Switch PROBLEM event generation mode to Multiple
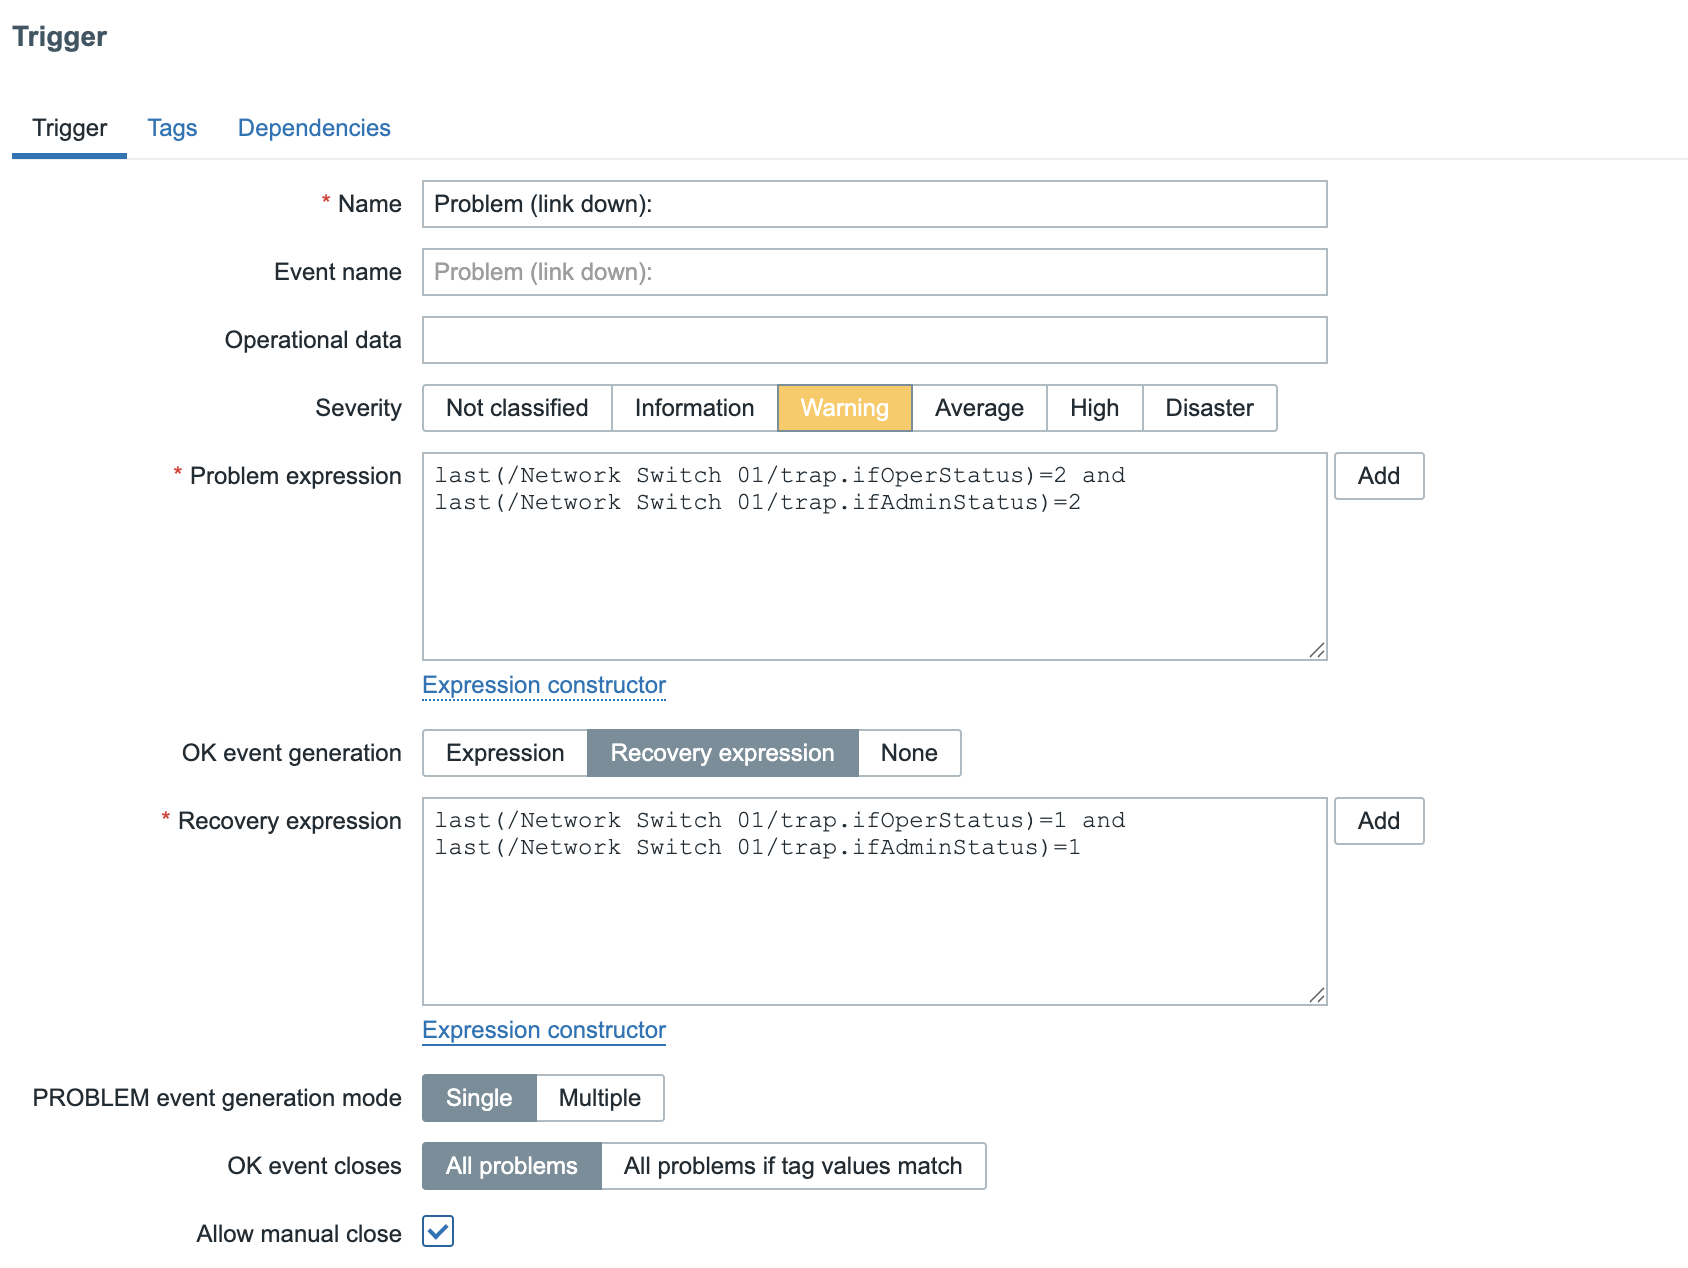Viewport: 1688px width, 1268px height. tap(600, 1098)
